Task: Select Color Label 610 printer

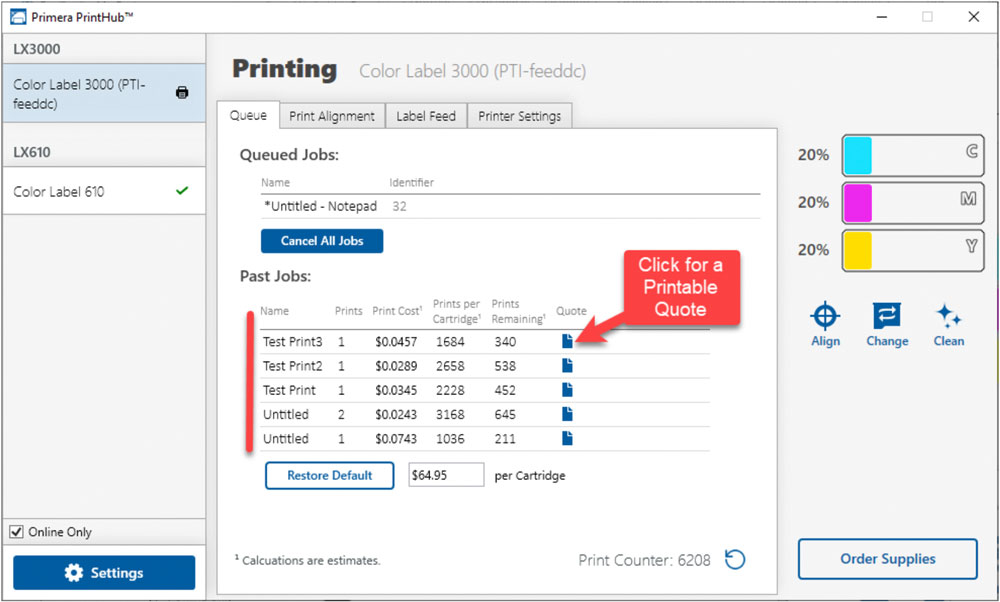Action: tap(104, 191)
